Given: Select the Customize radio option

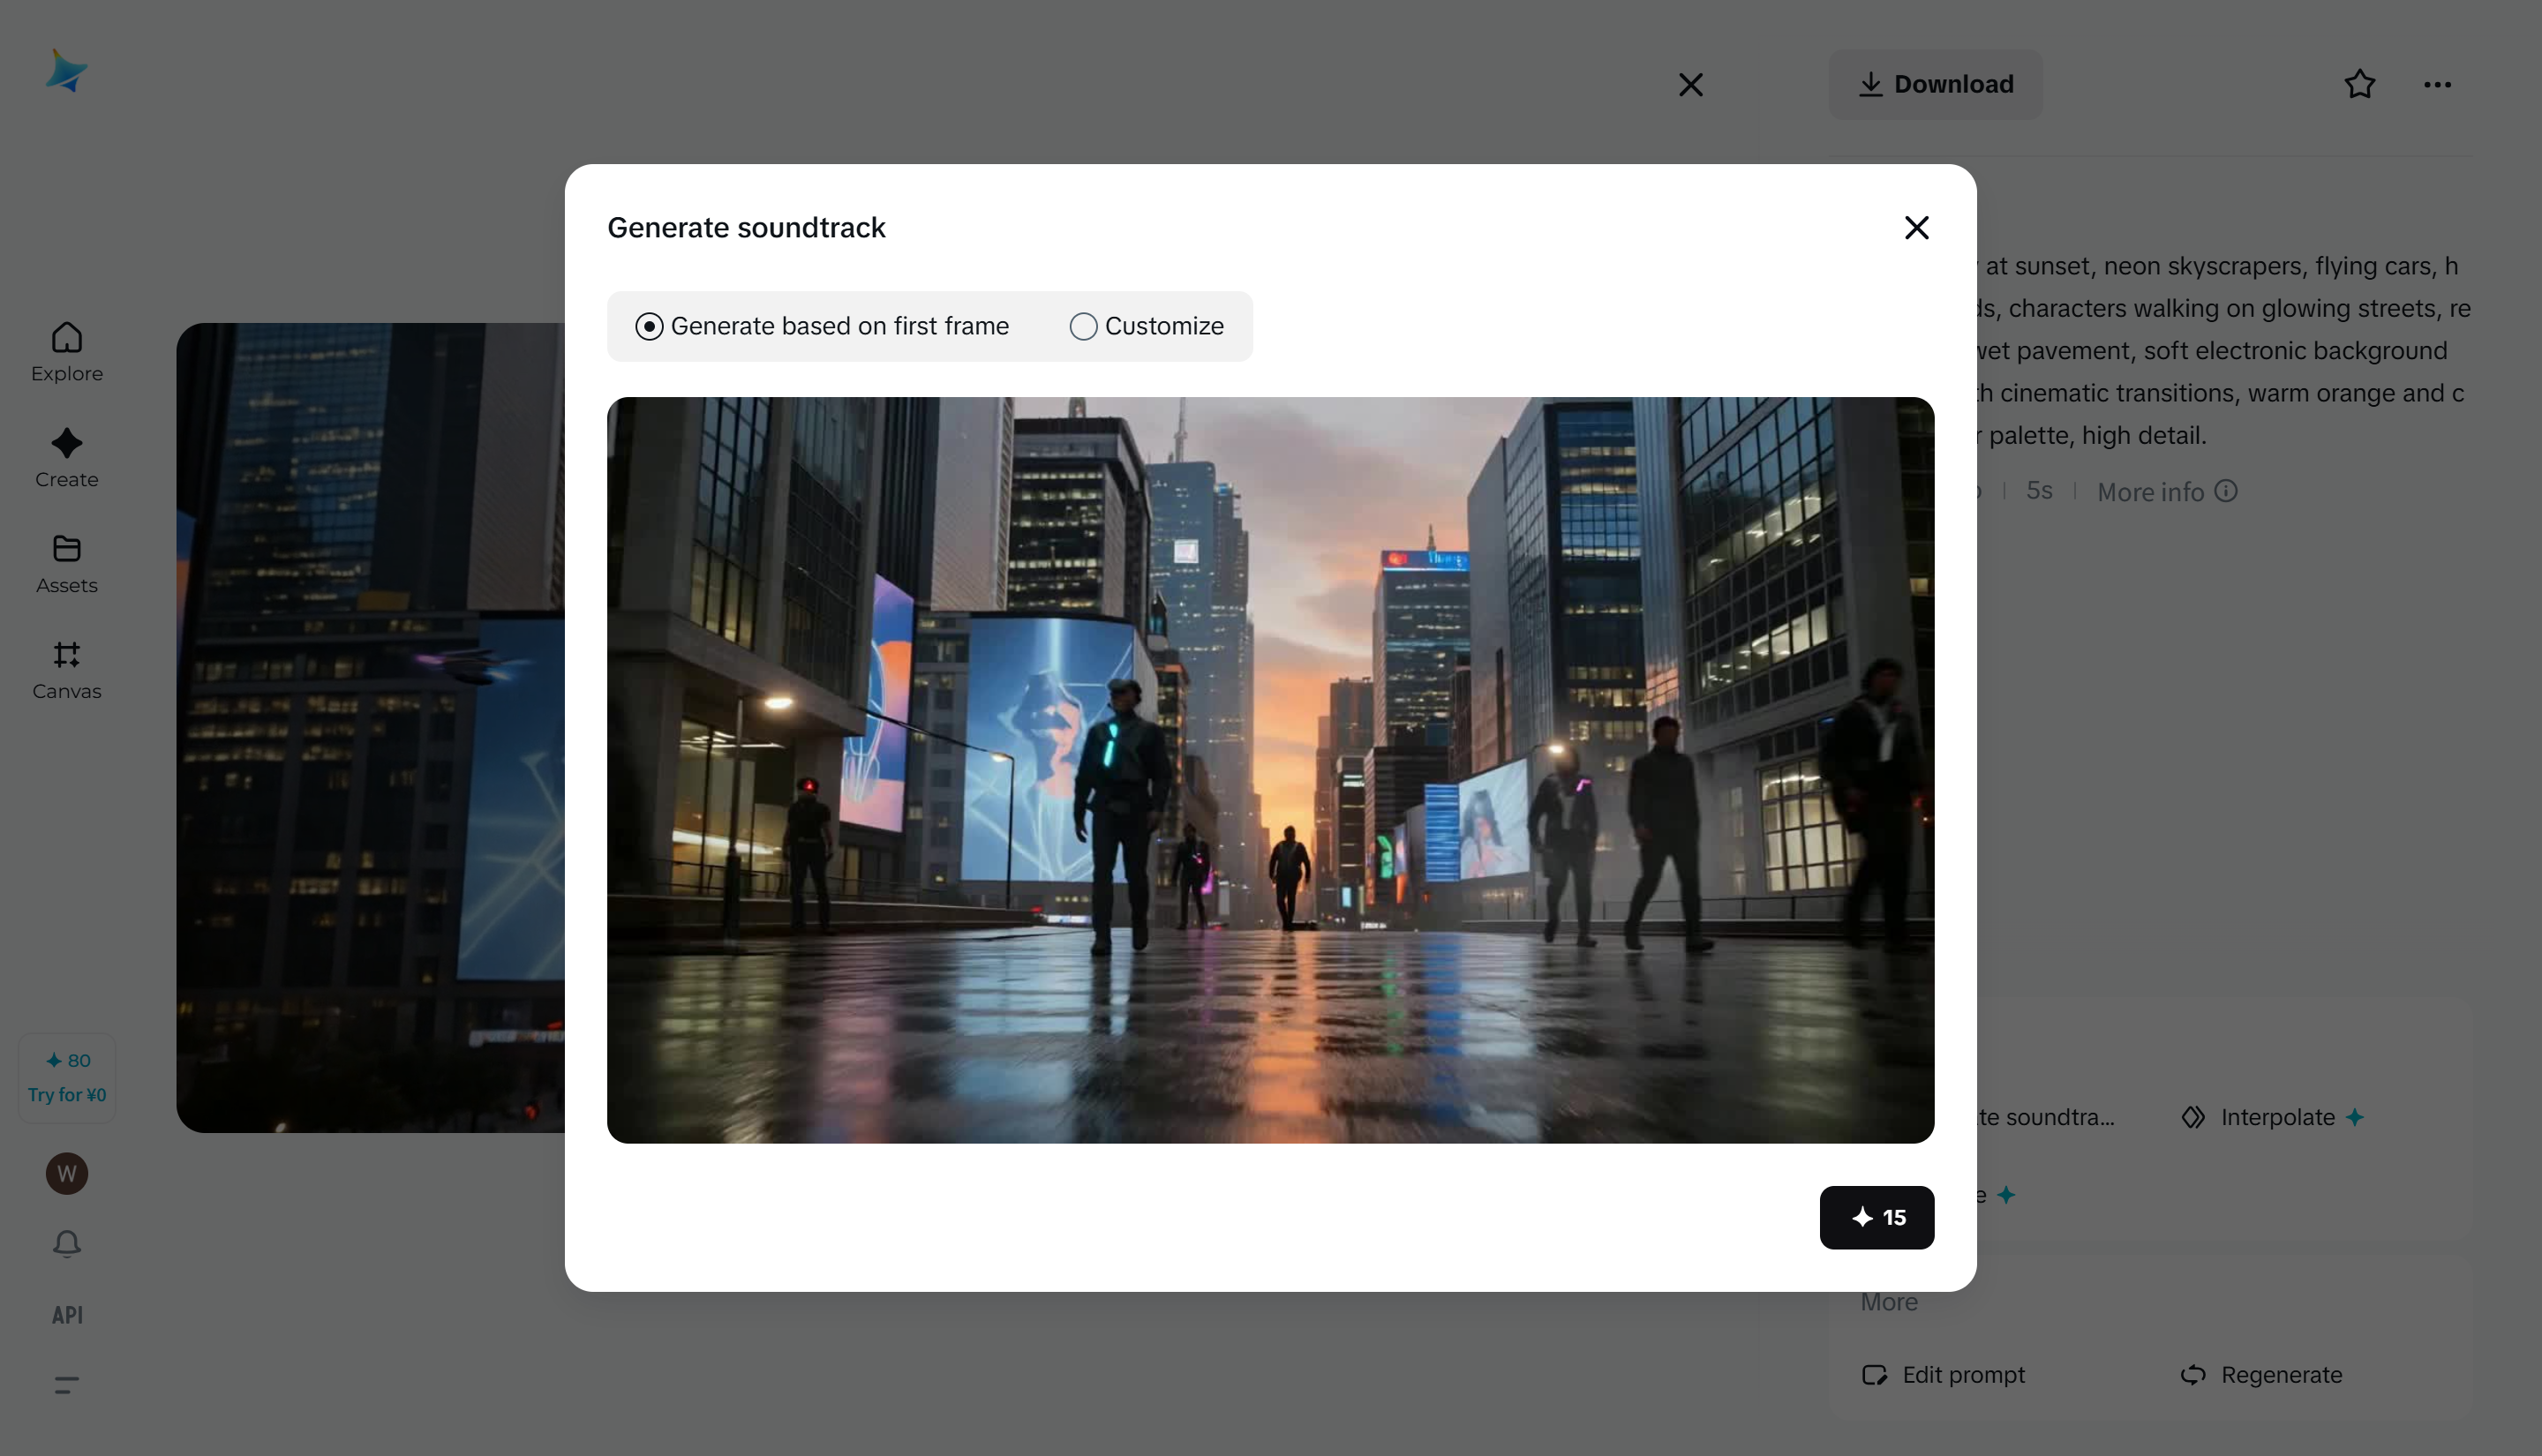Looking at the screenshot, I should pyautogui.click(x=1083, y=327).
